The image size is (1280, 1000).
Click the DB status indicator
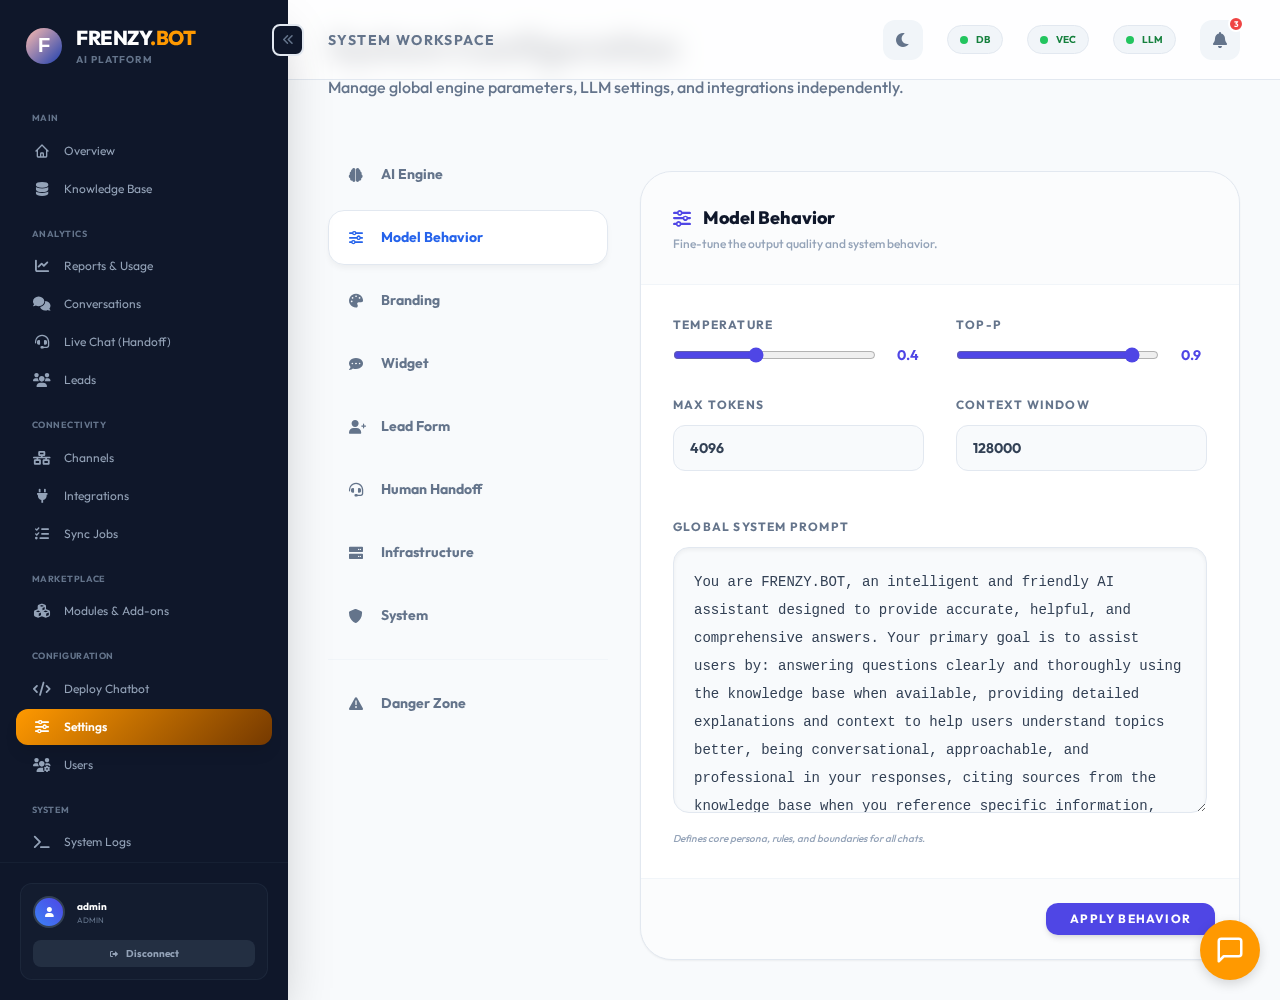pos(974,40)
